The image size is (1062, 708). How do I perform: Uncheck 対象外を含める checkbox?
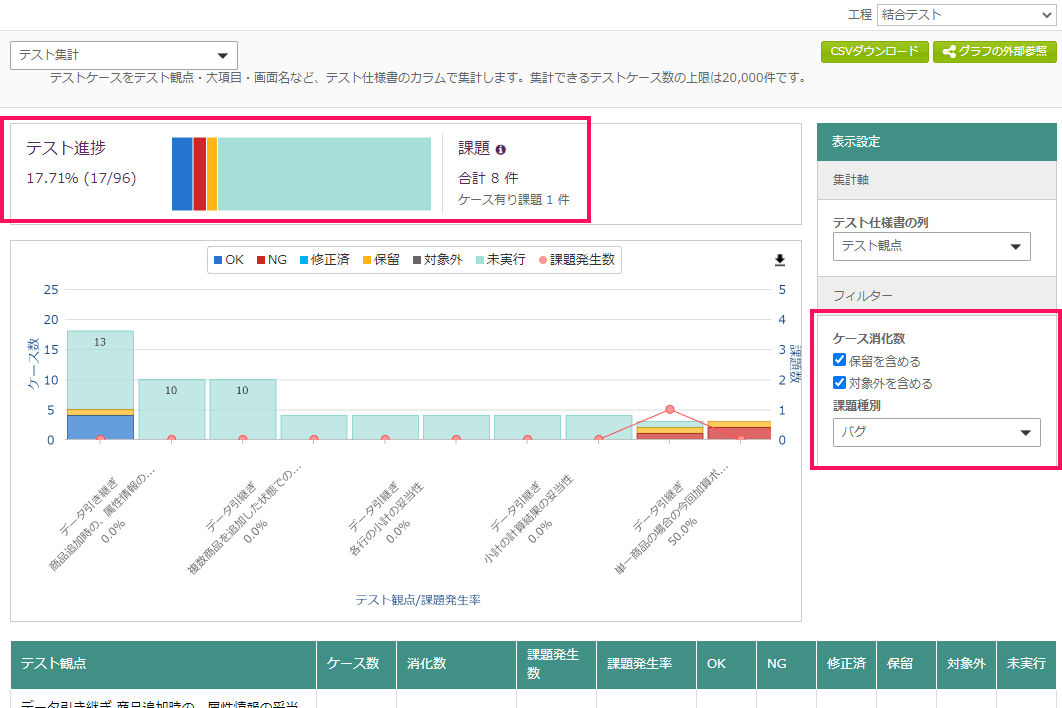pyautogui.click(x=839, y=382)
